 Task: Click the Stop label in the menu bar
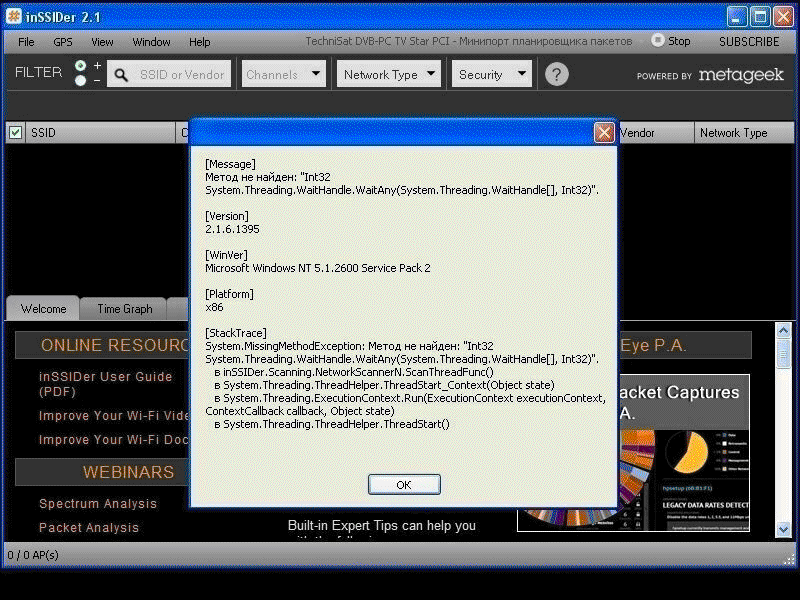[679, 41]
